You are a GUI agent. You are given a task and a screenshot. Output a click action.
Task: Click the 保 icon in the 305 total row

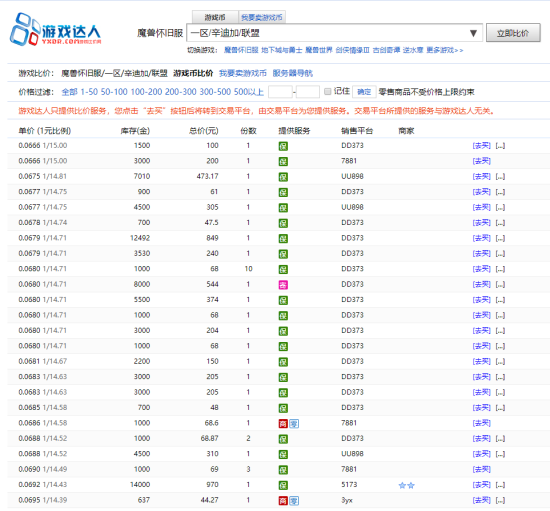pos(283,208)
